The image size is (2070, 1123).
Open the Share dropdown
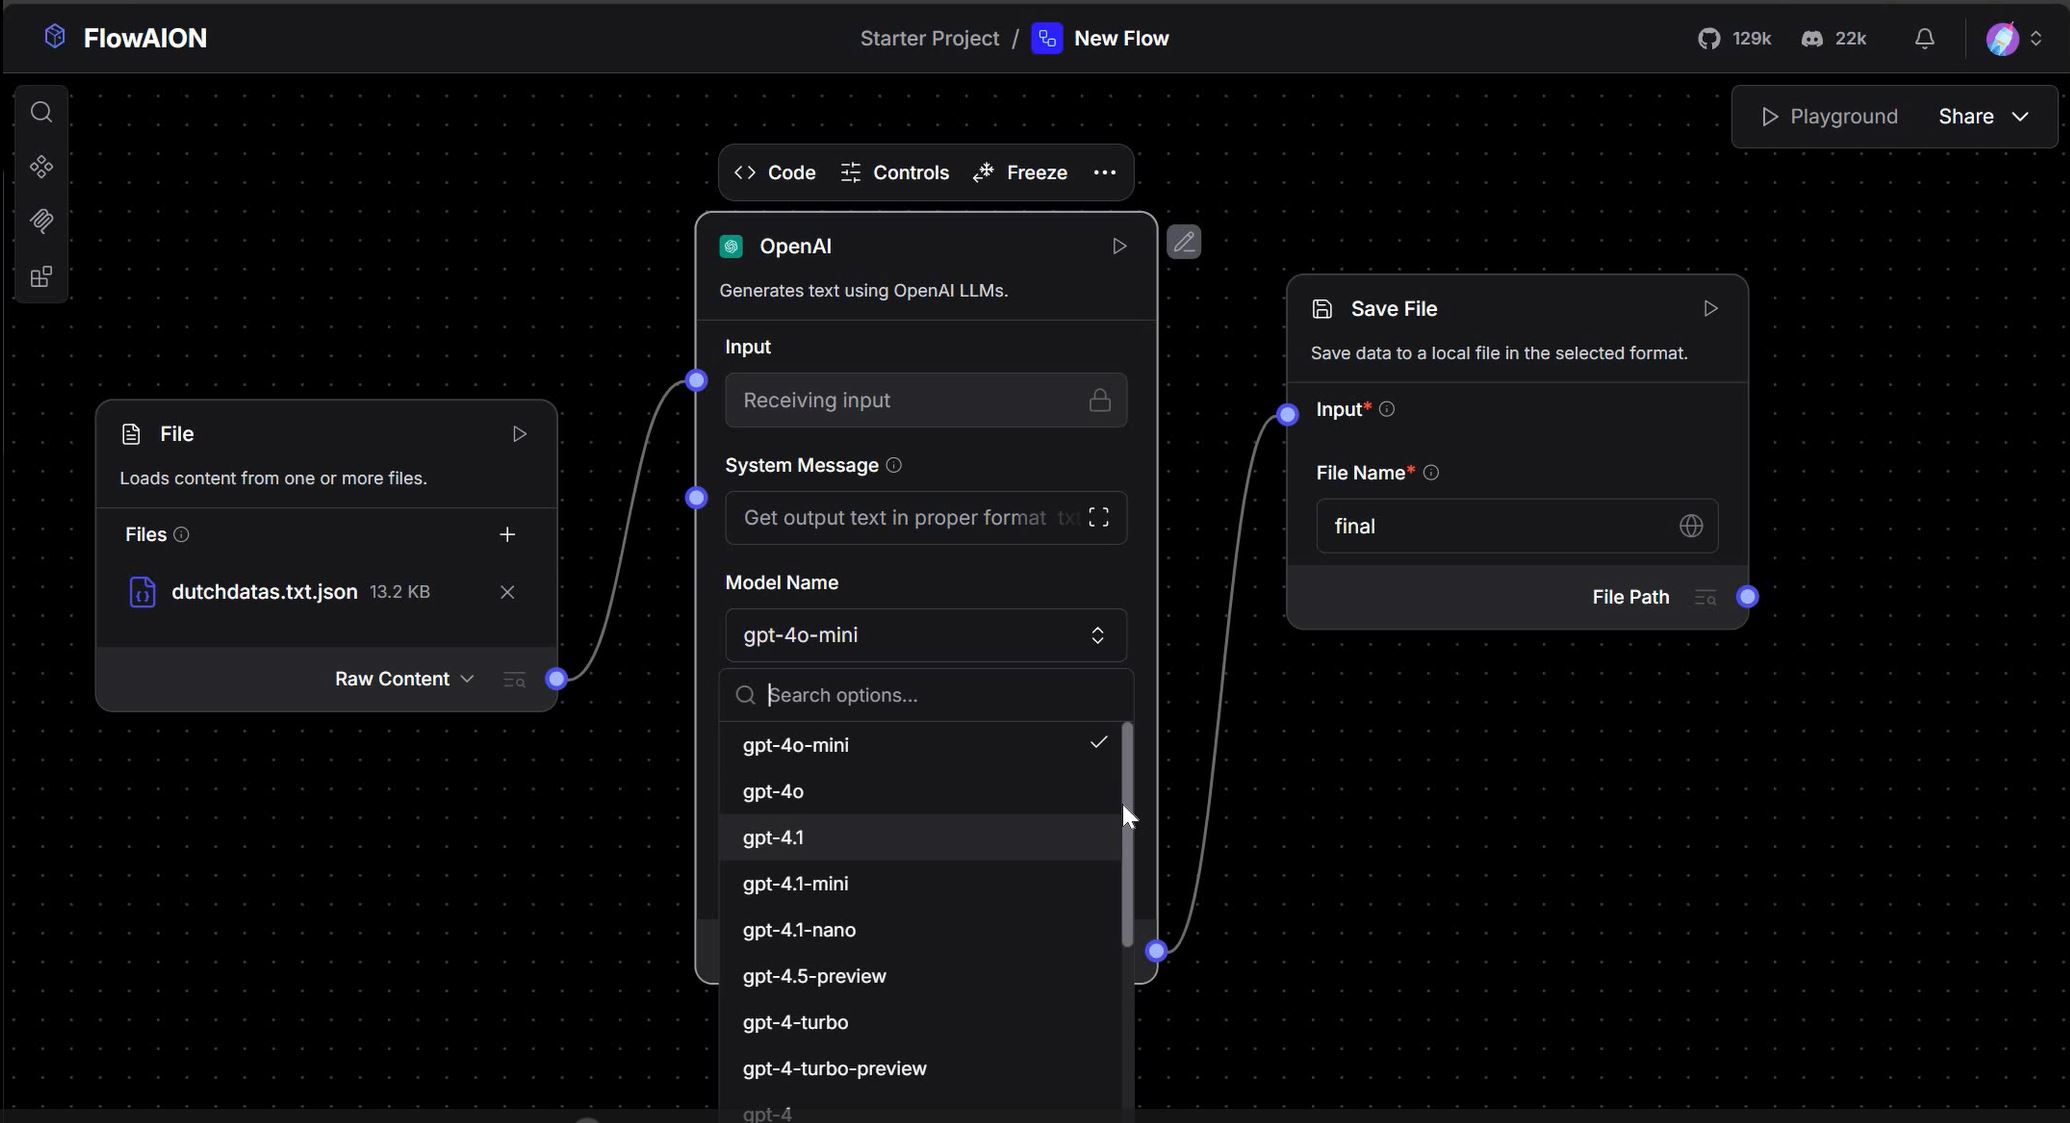click(1983, 117)
